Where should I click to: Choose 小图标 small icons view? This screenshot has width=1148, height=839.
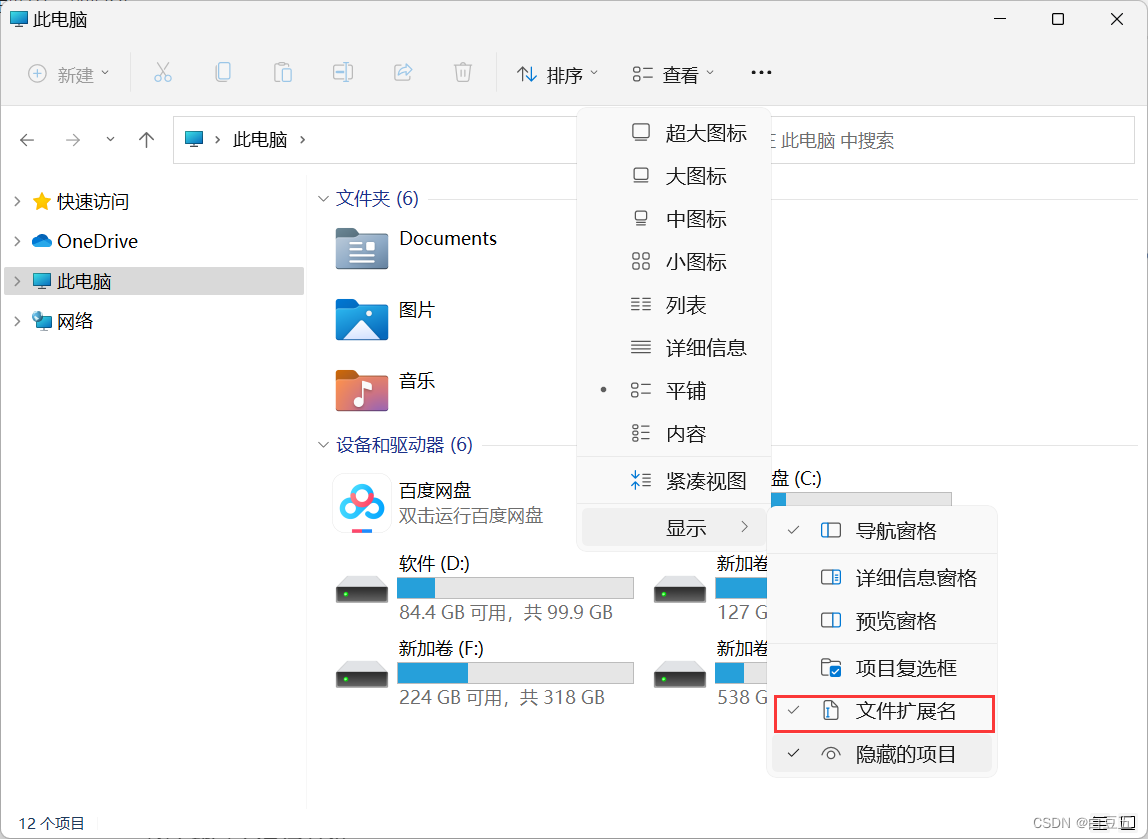point(674,262)
